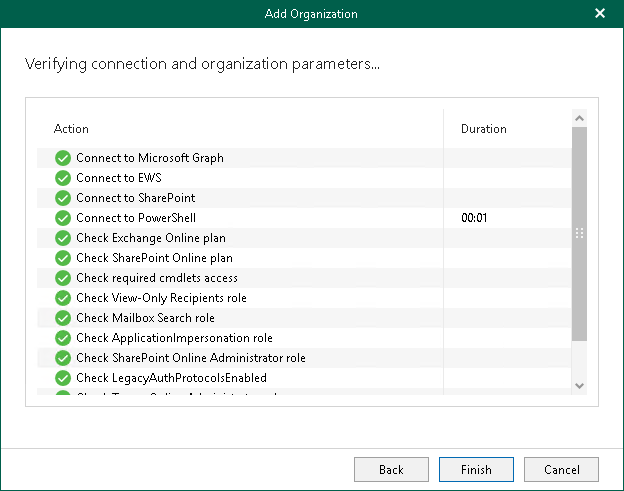Screen dimensions: 624x491
Task: Click the check icon for Connect to SharePoint
Action: (x=63, y=198)
